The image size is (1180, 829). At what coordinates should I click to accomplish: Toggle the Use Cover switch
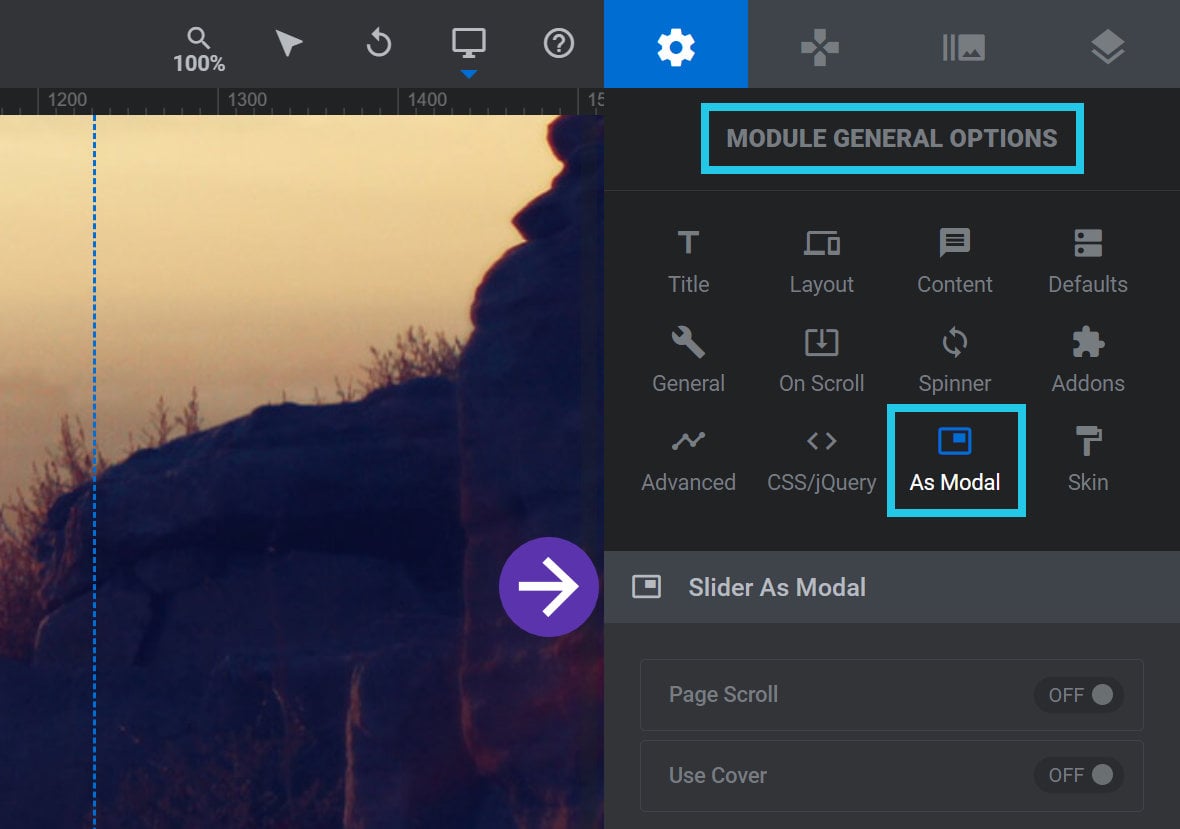pos(1079,775)
